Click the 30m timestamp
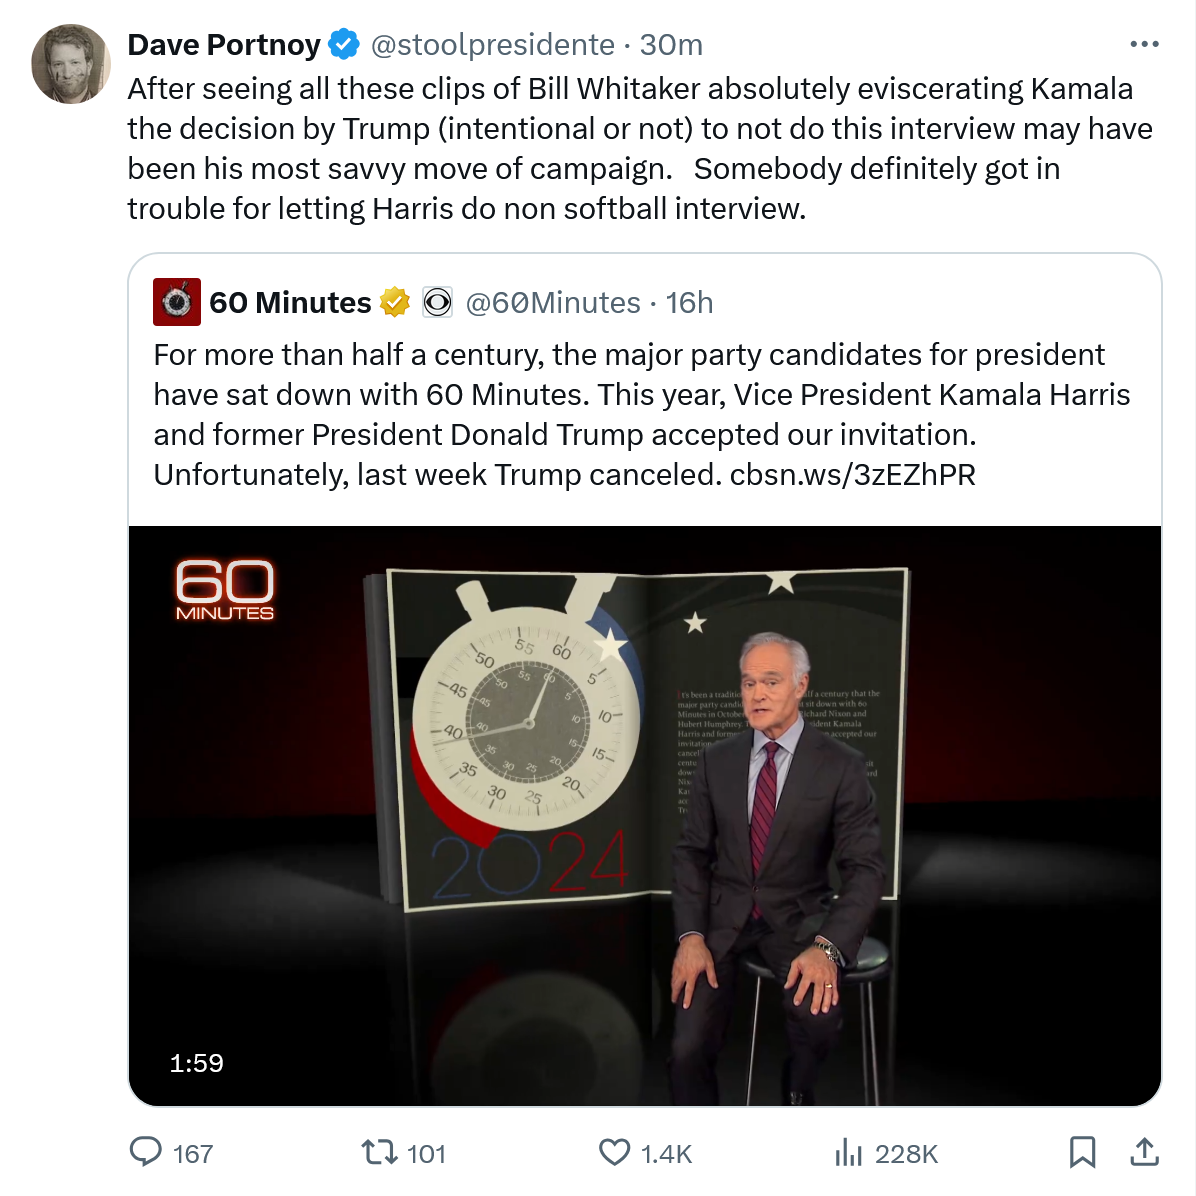This screenshot has width=1196, height=1196. [671, 44]
